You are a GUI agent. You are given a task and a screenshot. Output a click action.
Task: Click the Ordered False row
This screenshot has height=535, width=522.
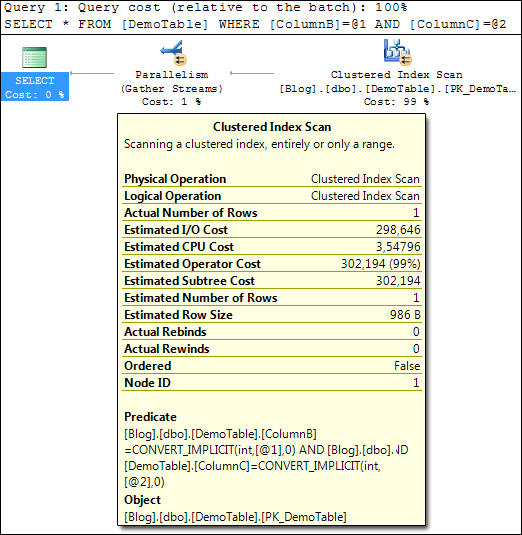272,366
